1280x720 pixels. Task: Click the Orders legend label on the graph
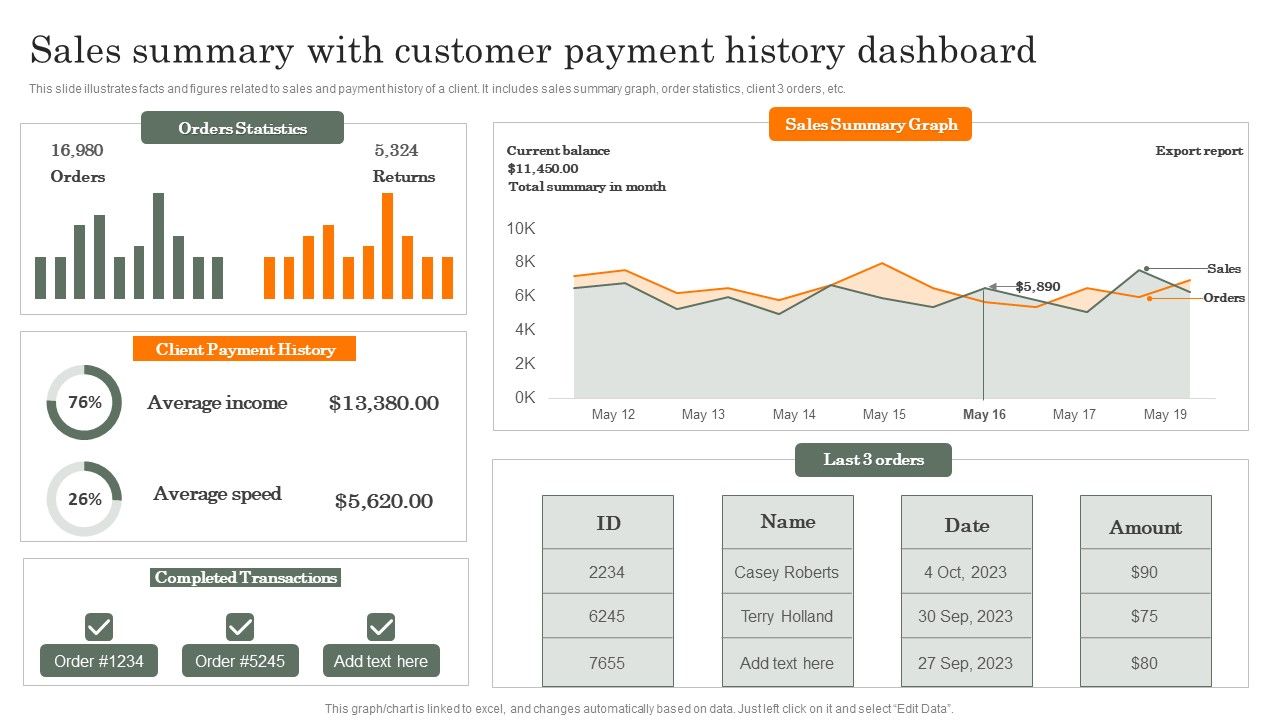pos(1224,298)
